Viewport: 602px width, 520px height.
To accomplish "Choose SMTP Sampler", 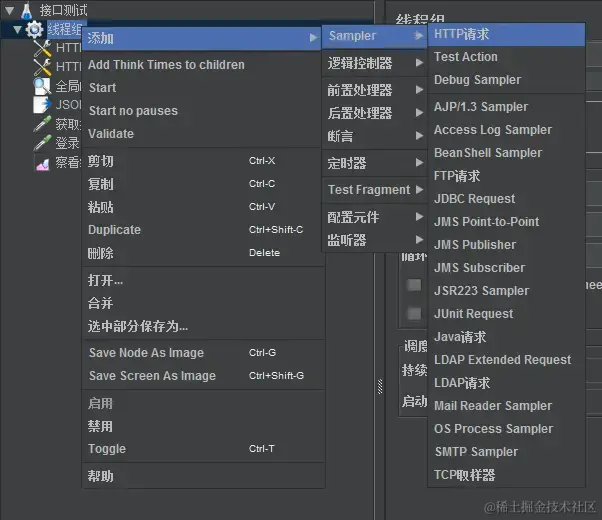I will 506,452.
